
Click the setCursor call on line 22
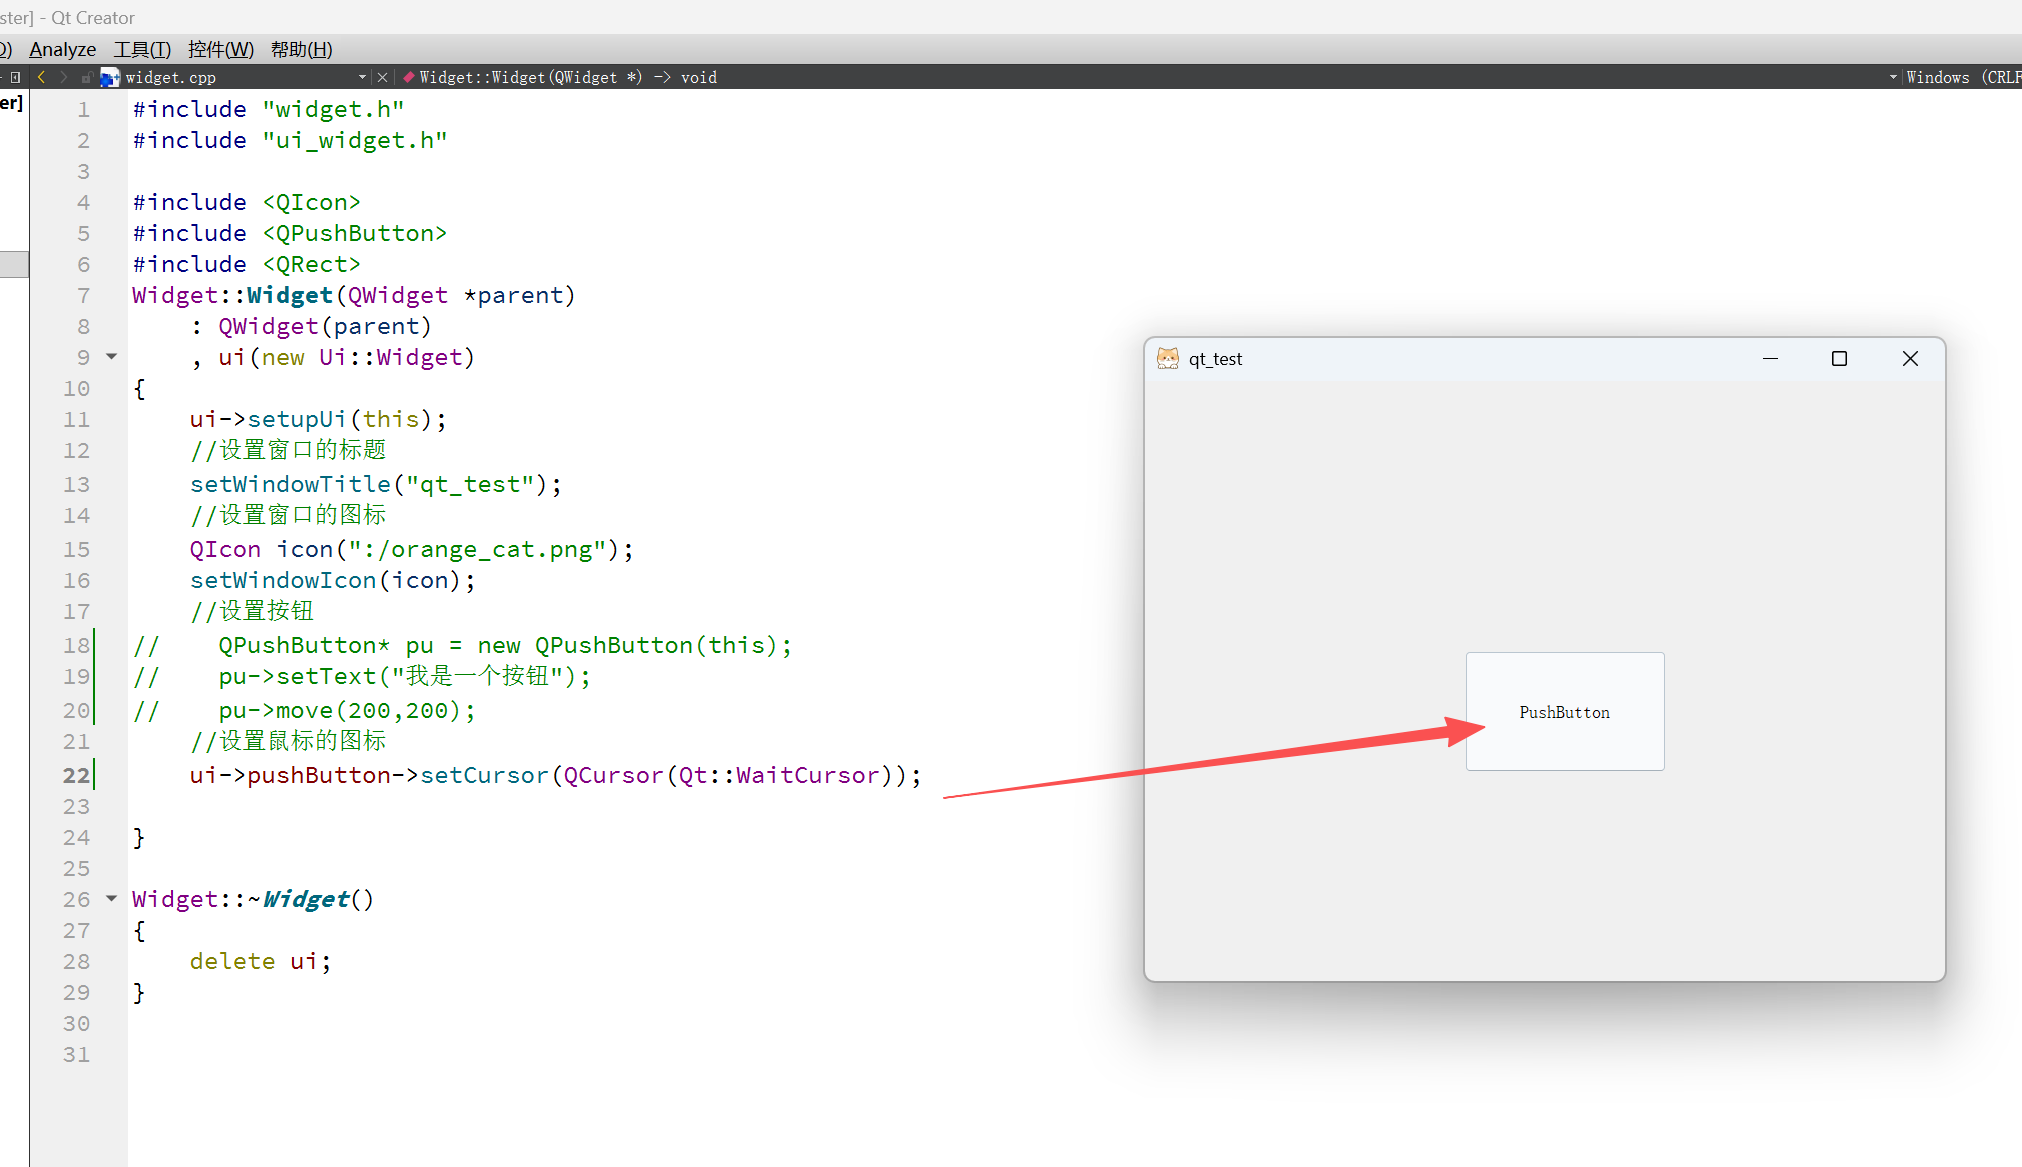click(x=484, y=775)
